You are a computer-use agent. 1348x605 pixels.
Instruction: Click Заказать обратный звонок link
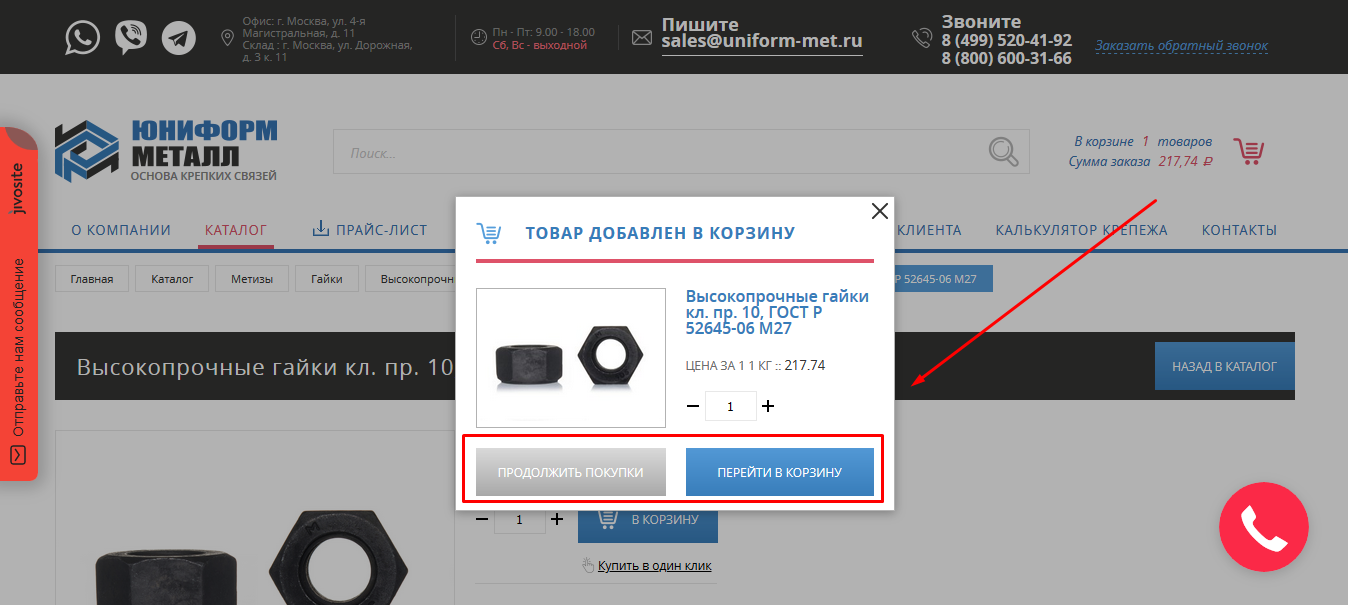tap(1181, 46)
